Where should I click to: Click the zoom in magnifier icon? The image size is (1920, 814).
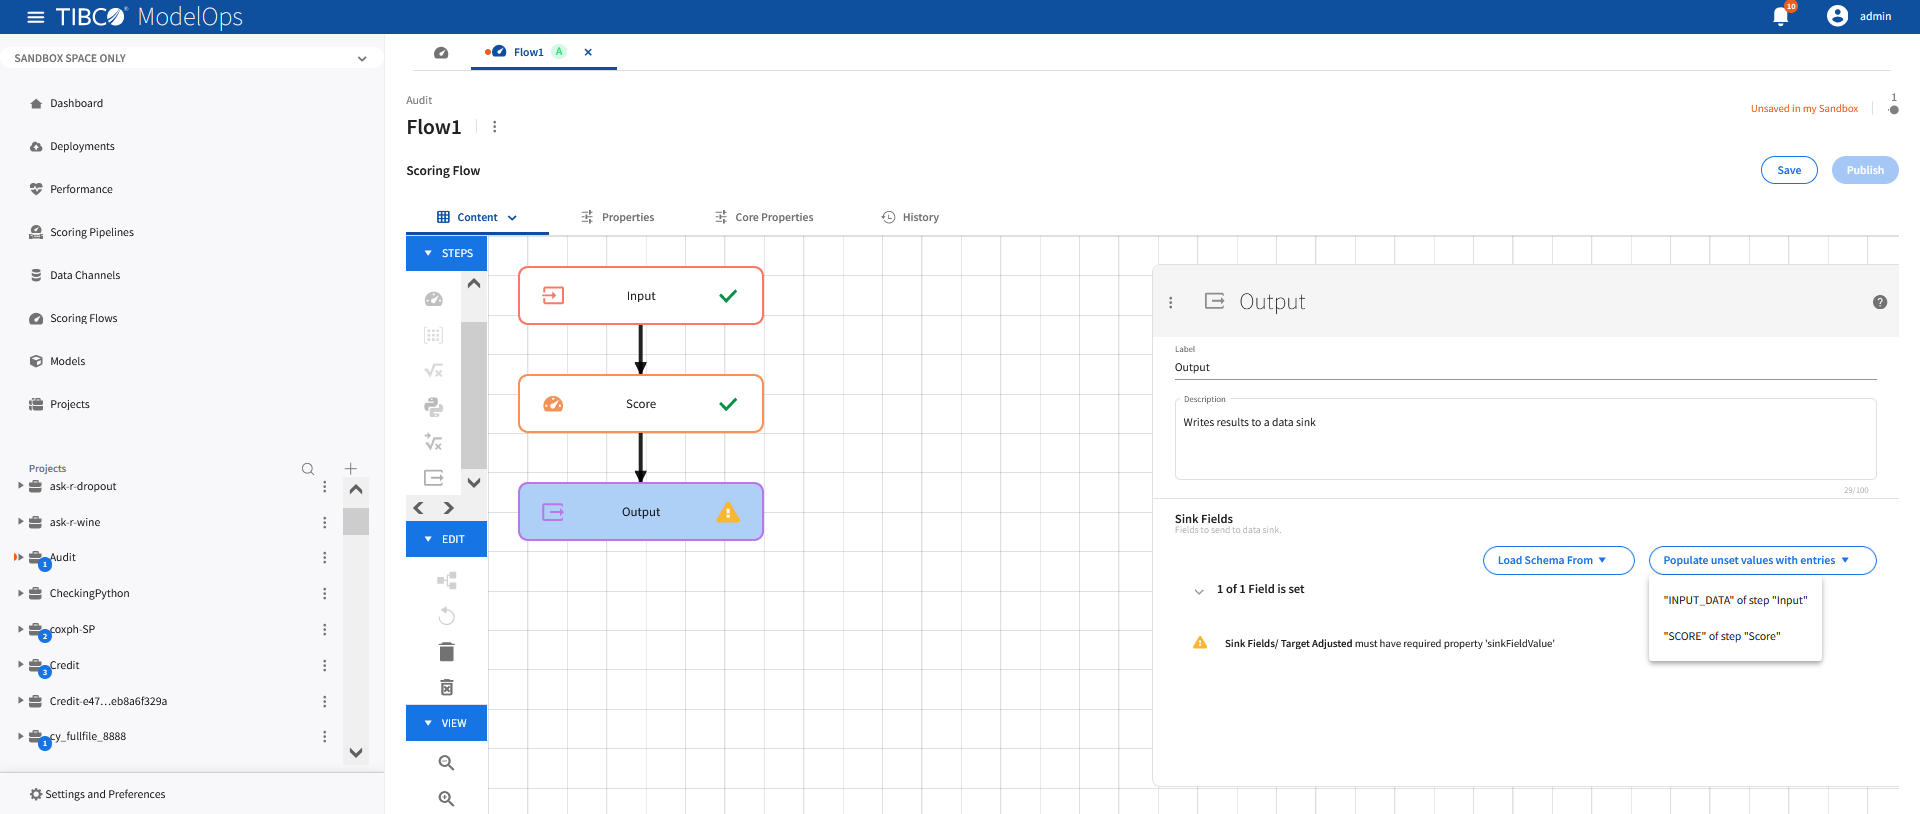tap(446, 798)
